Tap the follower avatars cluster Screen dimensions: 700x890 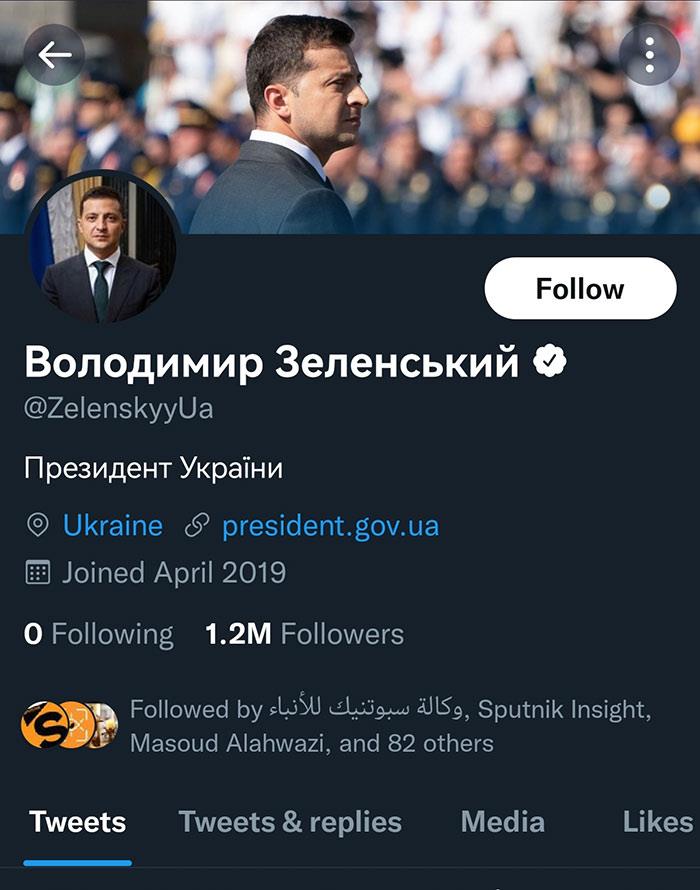click(x=69, y=726)
